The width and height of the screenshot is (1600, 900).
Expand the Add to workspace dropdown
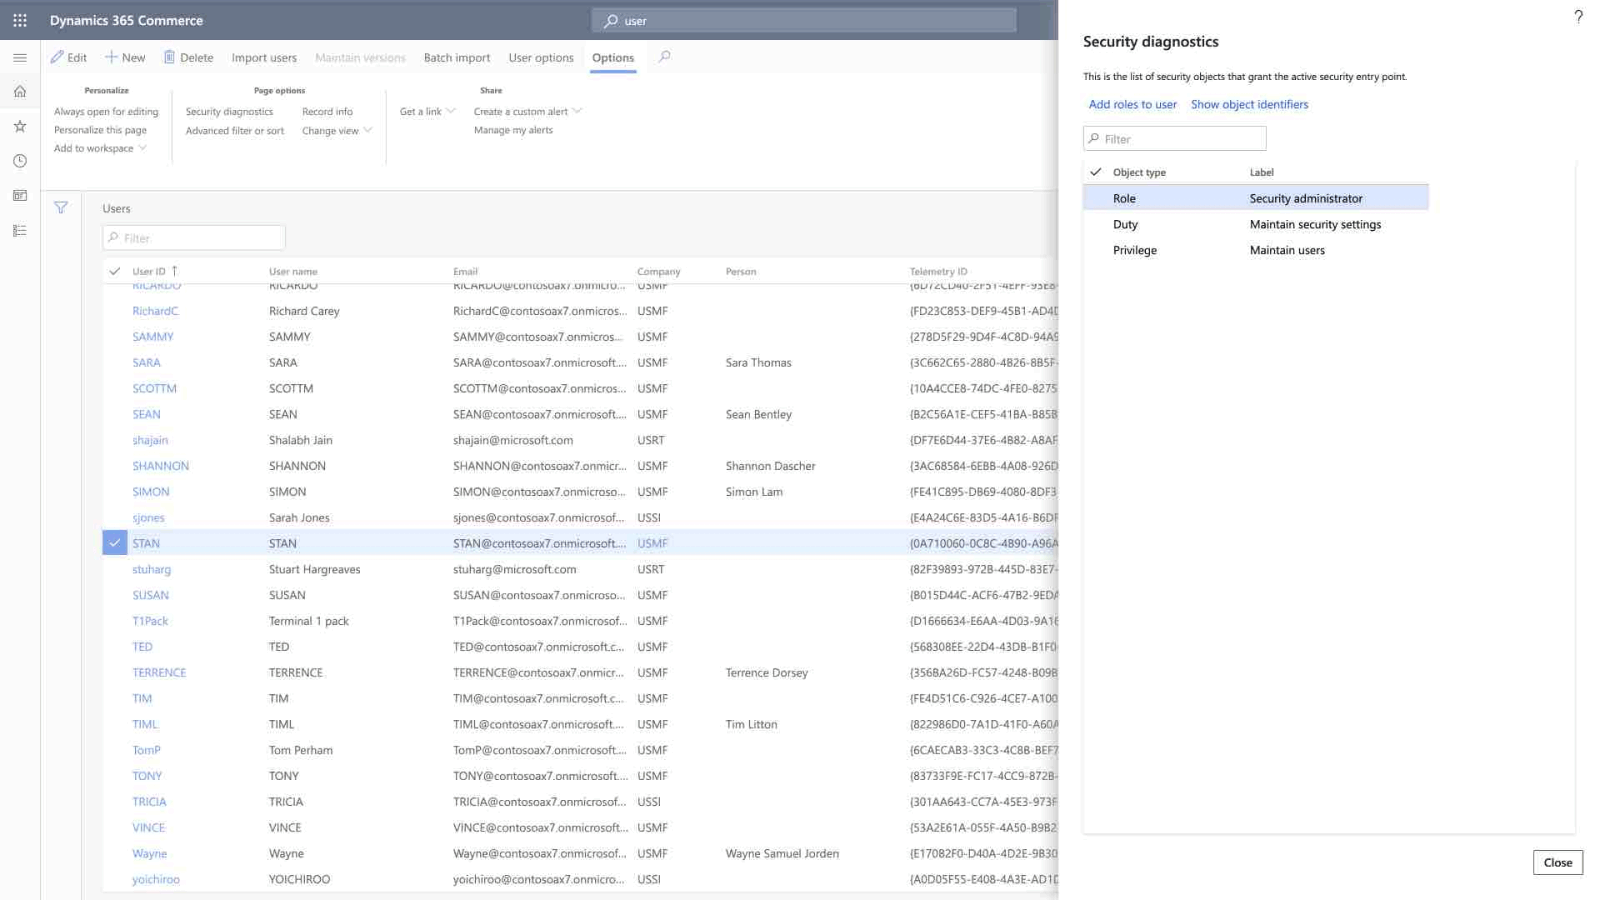click(x=100, y=148)
